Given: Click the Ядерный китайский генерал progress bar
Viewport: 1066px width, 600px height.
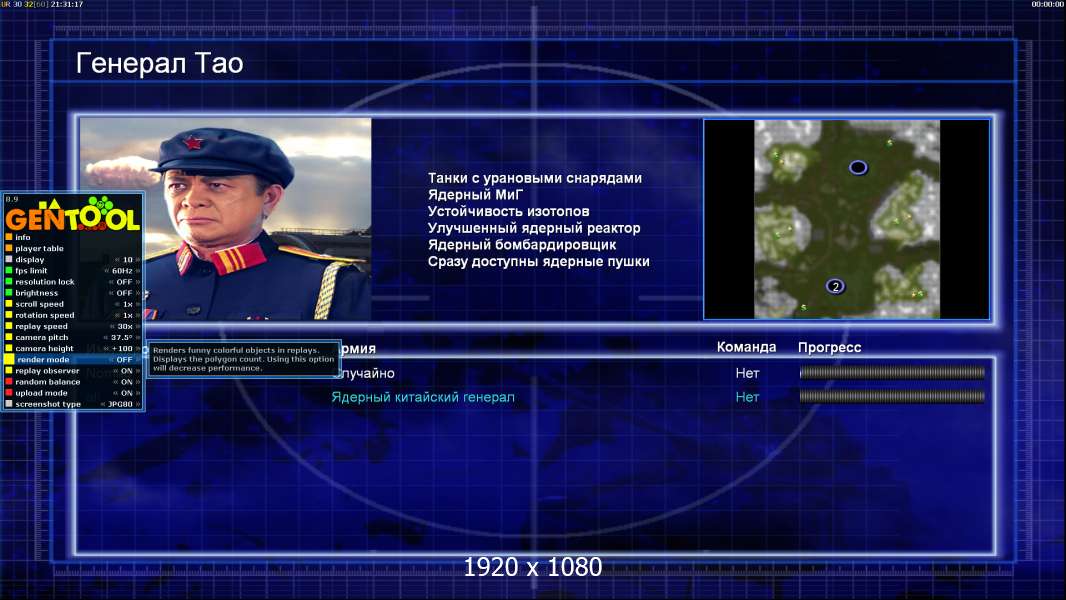Looking at the screenshot, I should pyautogui.click(x=892, y=396).
